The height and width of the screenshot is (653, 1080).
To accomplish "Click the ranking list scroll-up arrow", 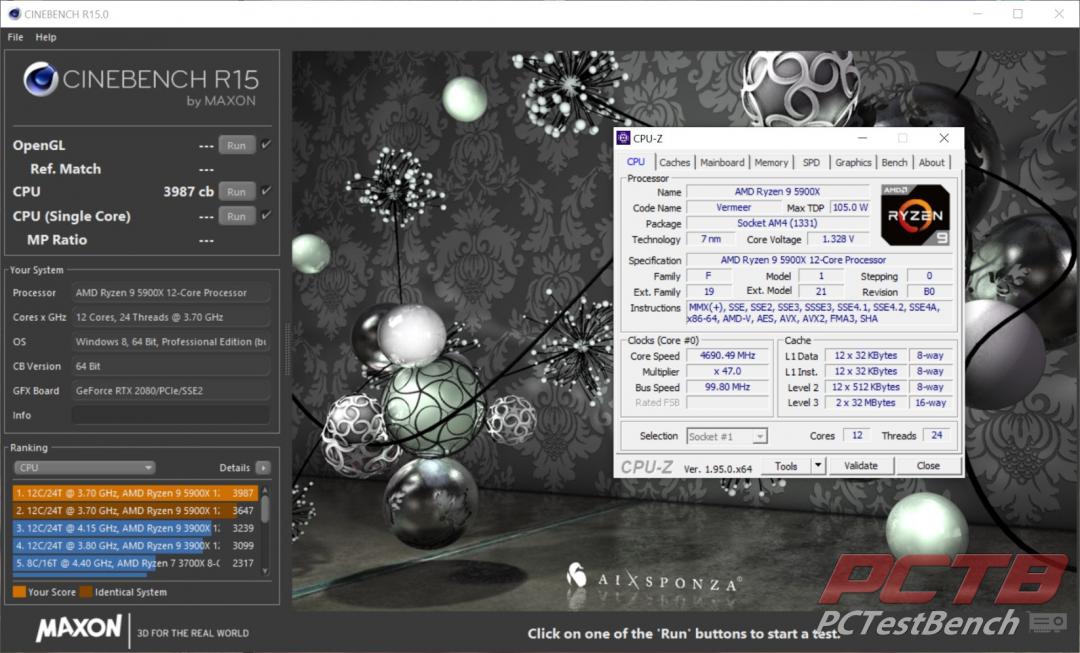I will [265, 490].
